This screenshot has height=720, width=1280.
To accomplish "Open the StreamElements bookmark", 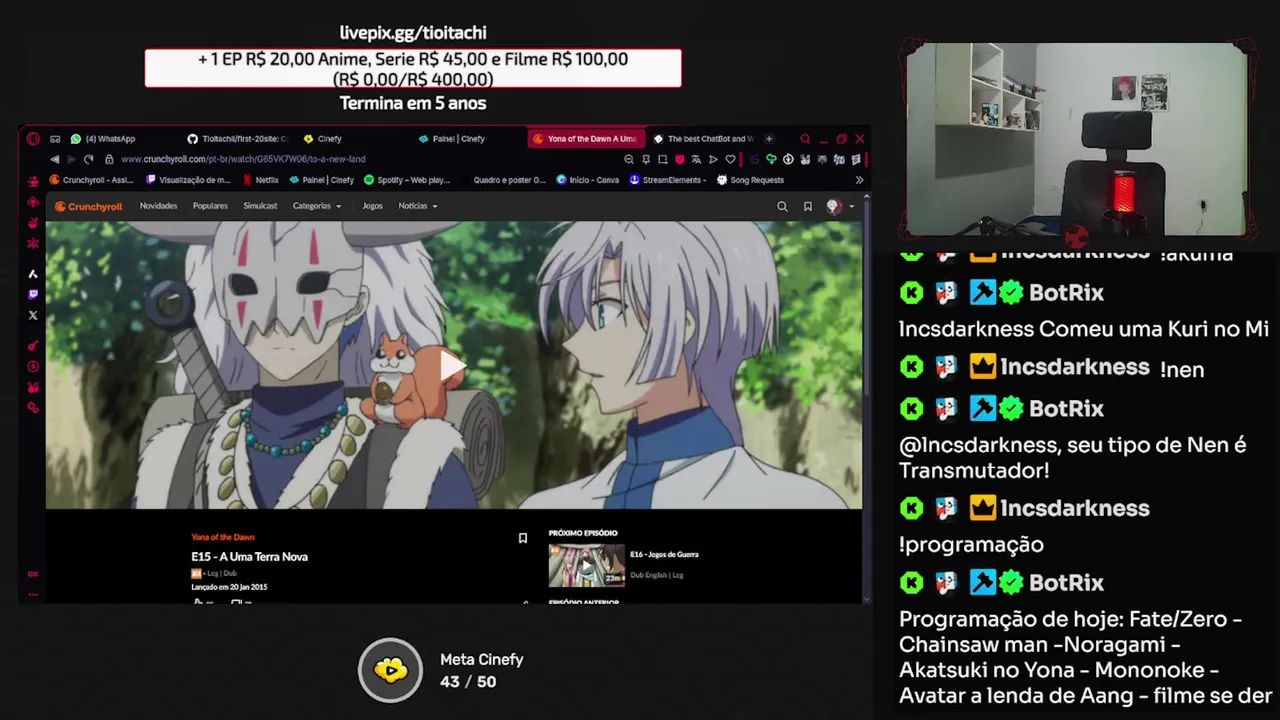I will click(668, 180).
